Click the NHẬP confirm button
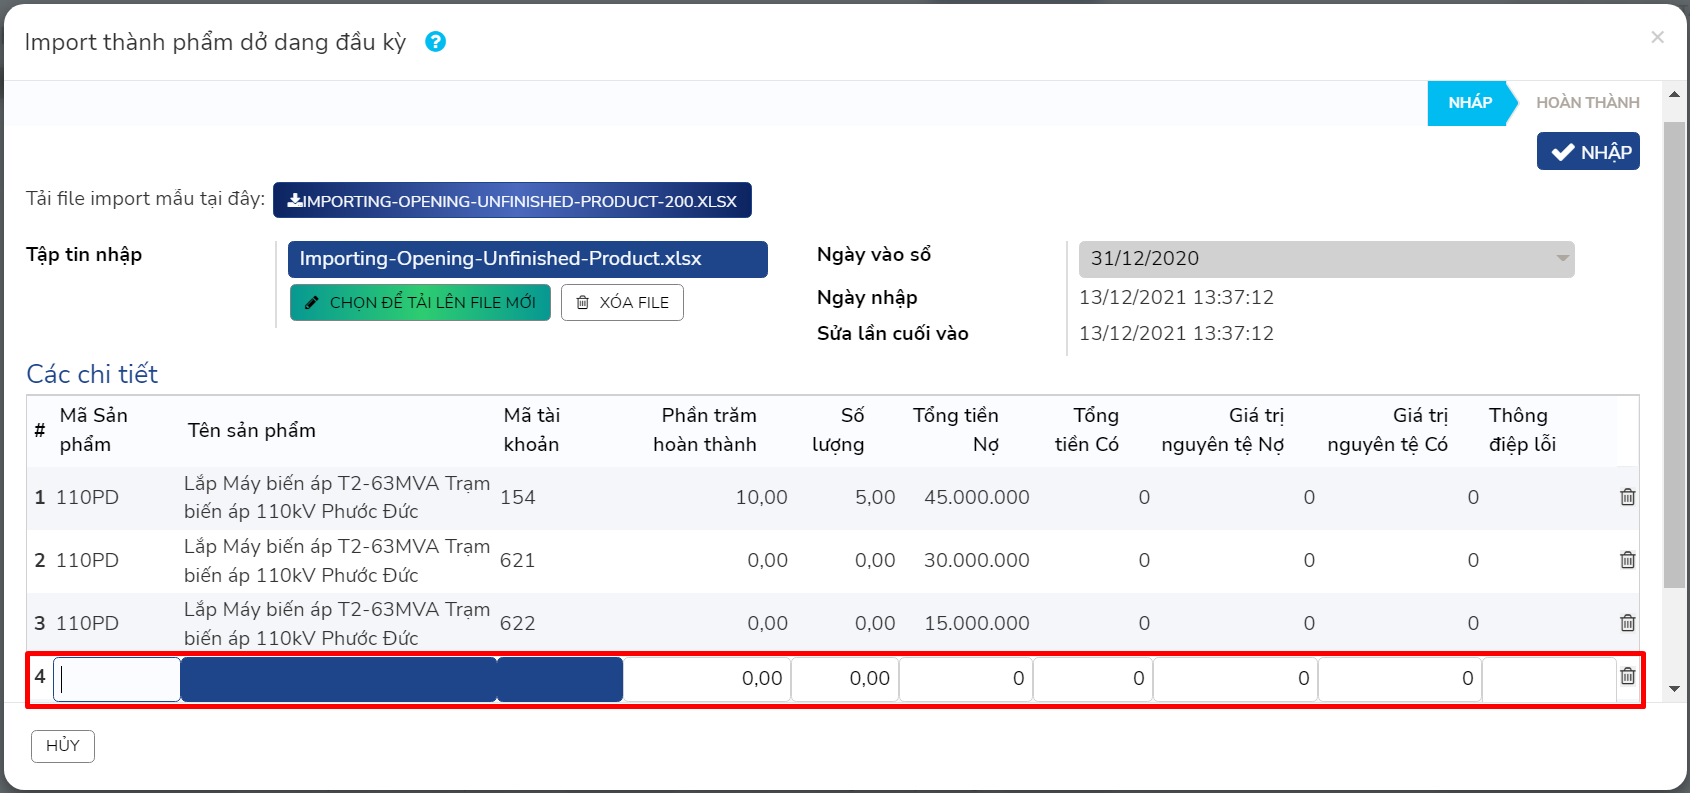The image size is (1690, 793). 1588,152
